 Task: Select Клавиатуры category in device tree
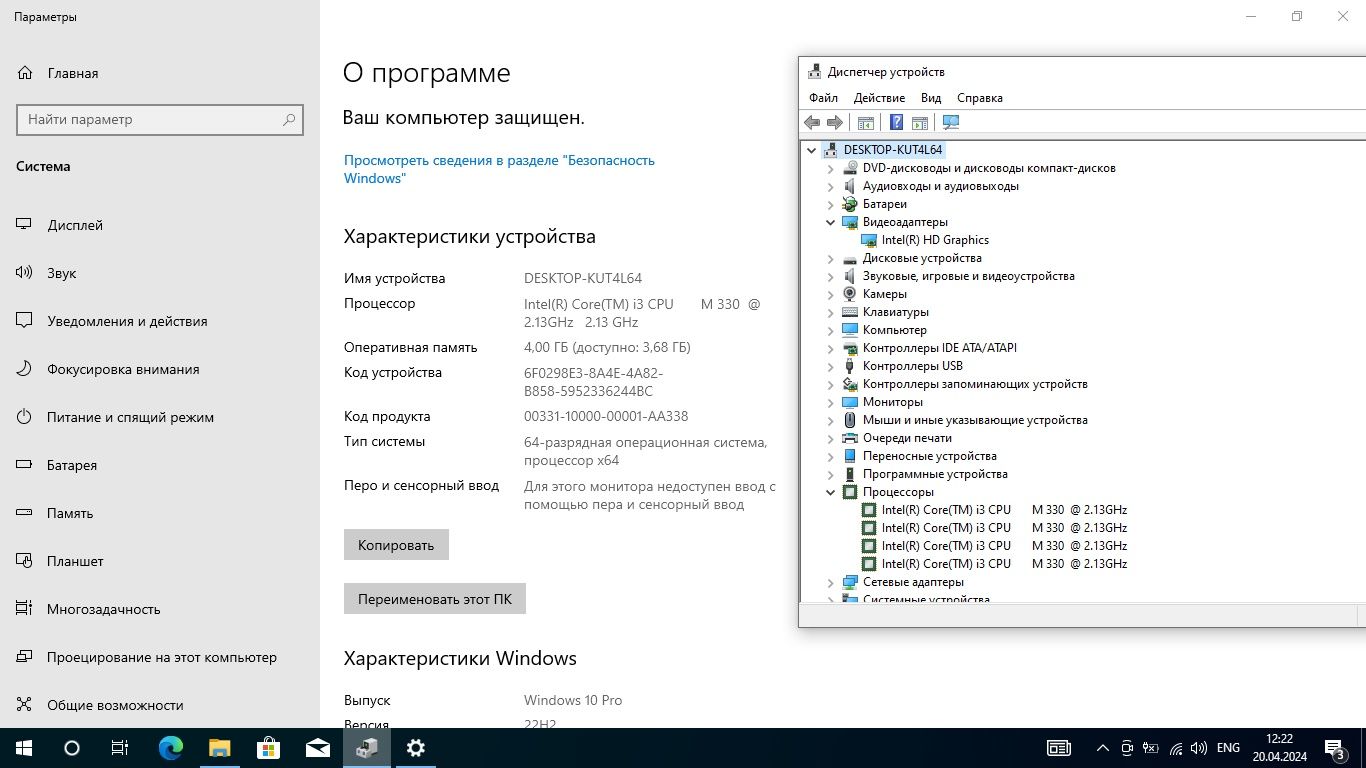pos(896,312)
